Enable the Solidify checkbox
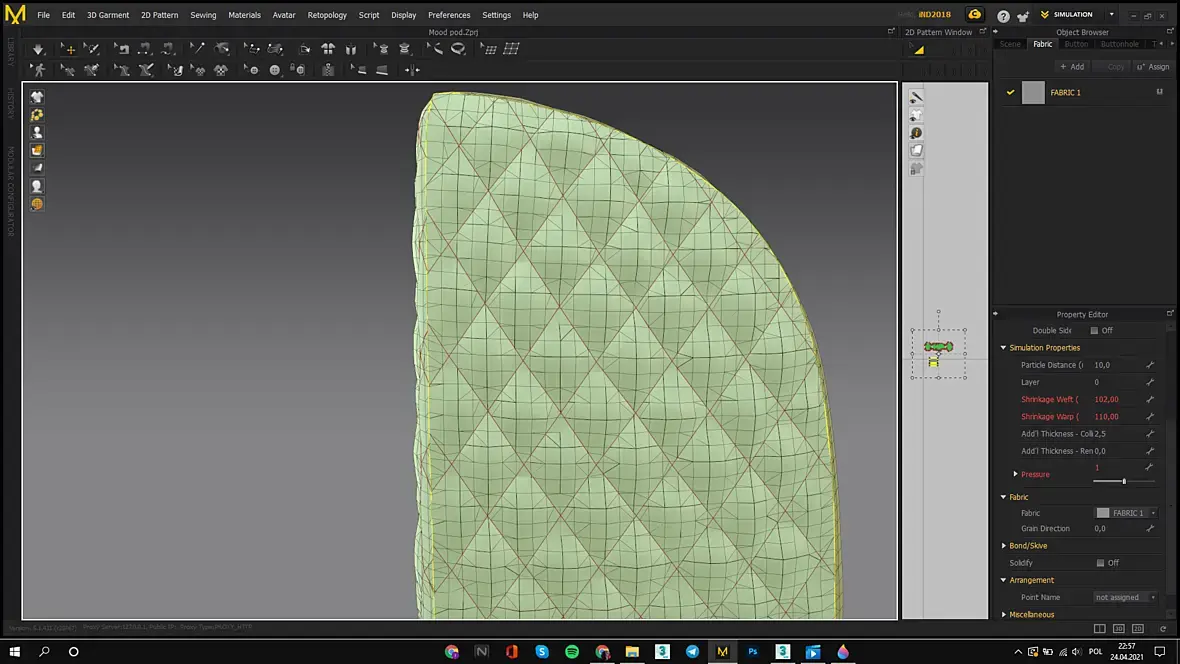 pos(1100,563)
